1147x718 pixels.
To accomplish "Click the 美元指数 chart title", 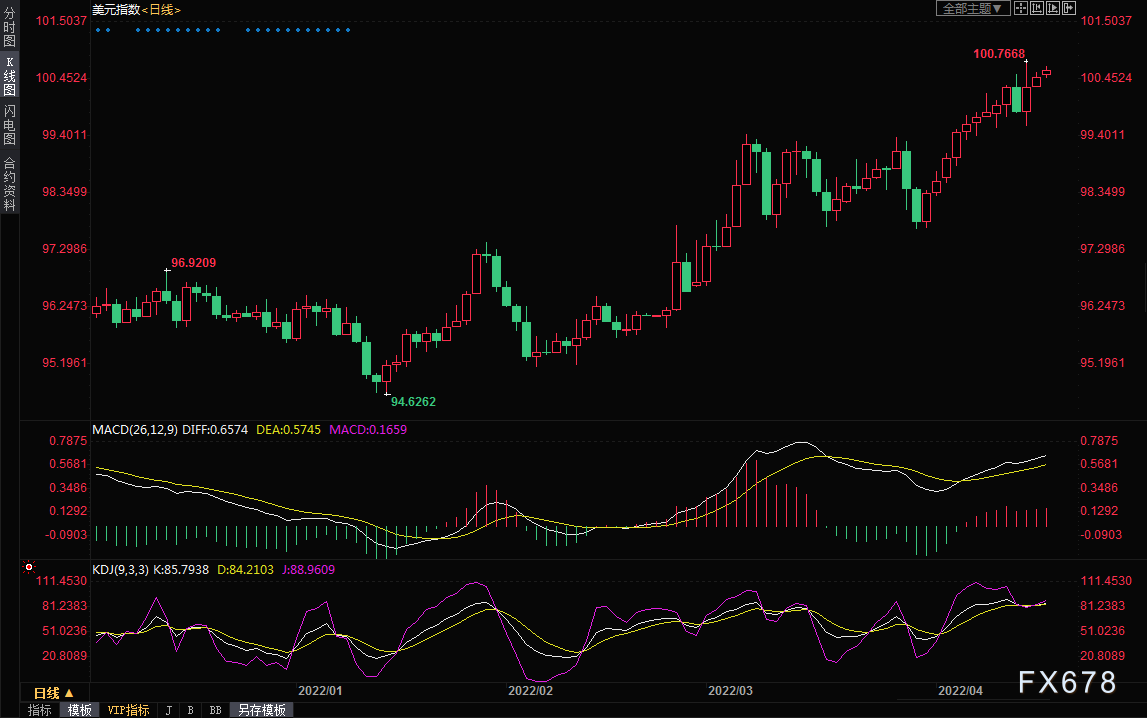I will (x=116, y=10).
